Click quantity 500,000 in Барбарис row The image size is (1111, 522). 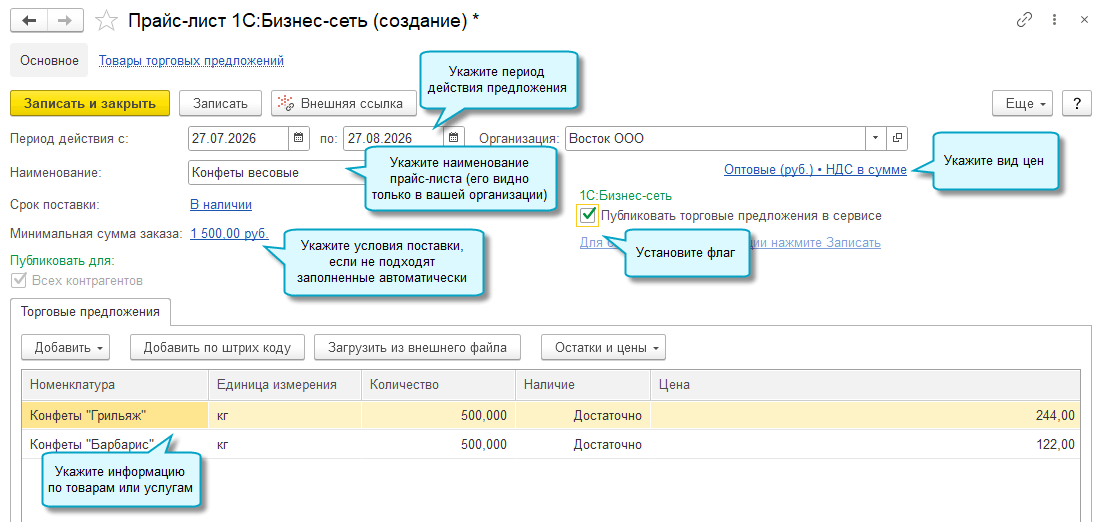coord(439,445)
